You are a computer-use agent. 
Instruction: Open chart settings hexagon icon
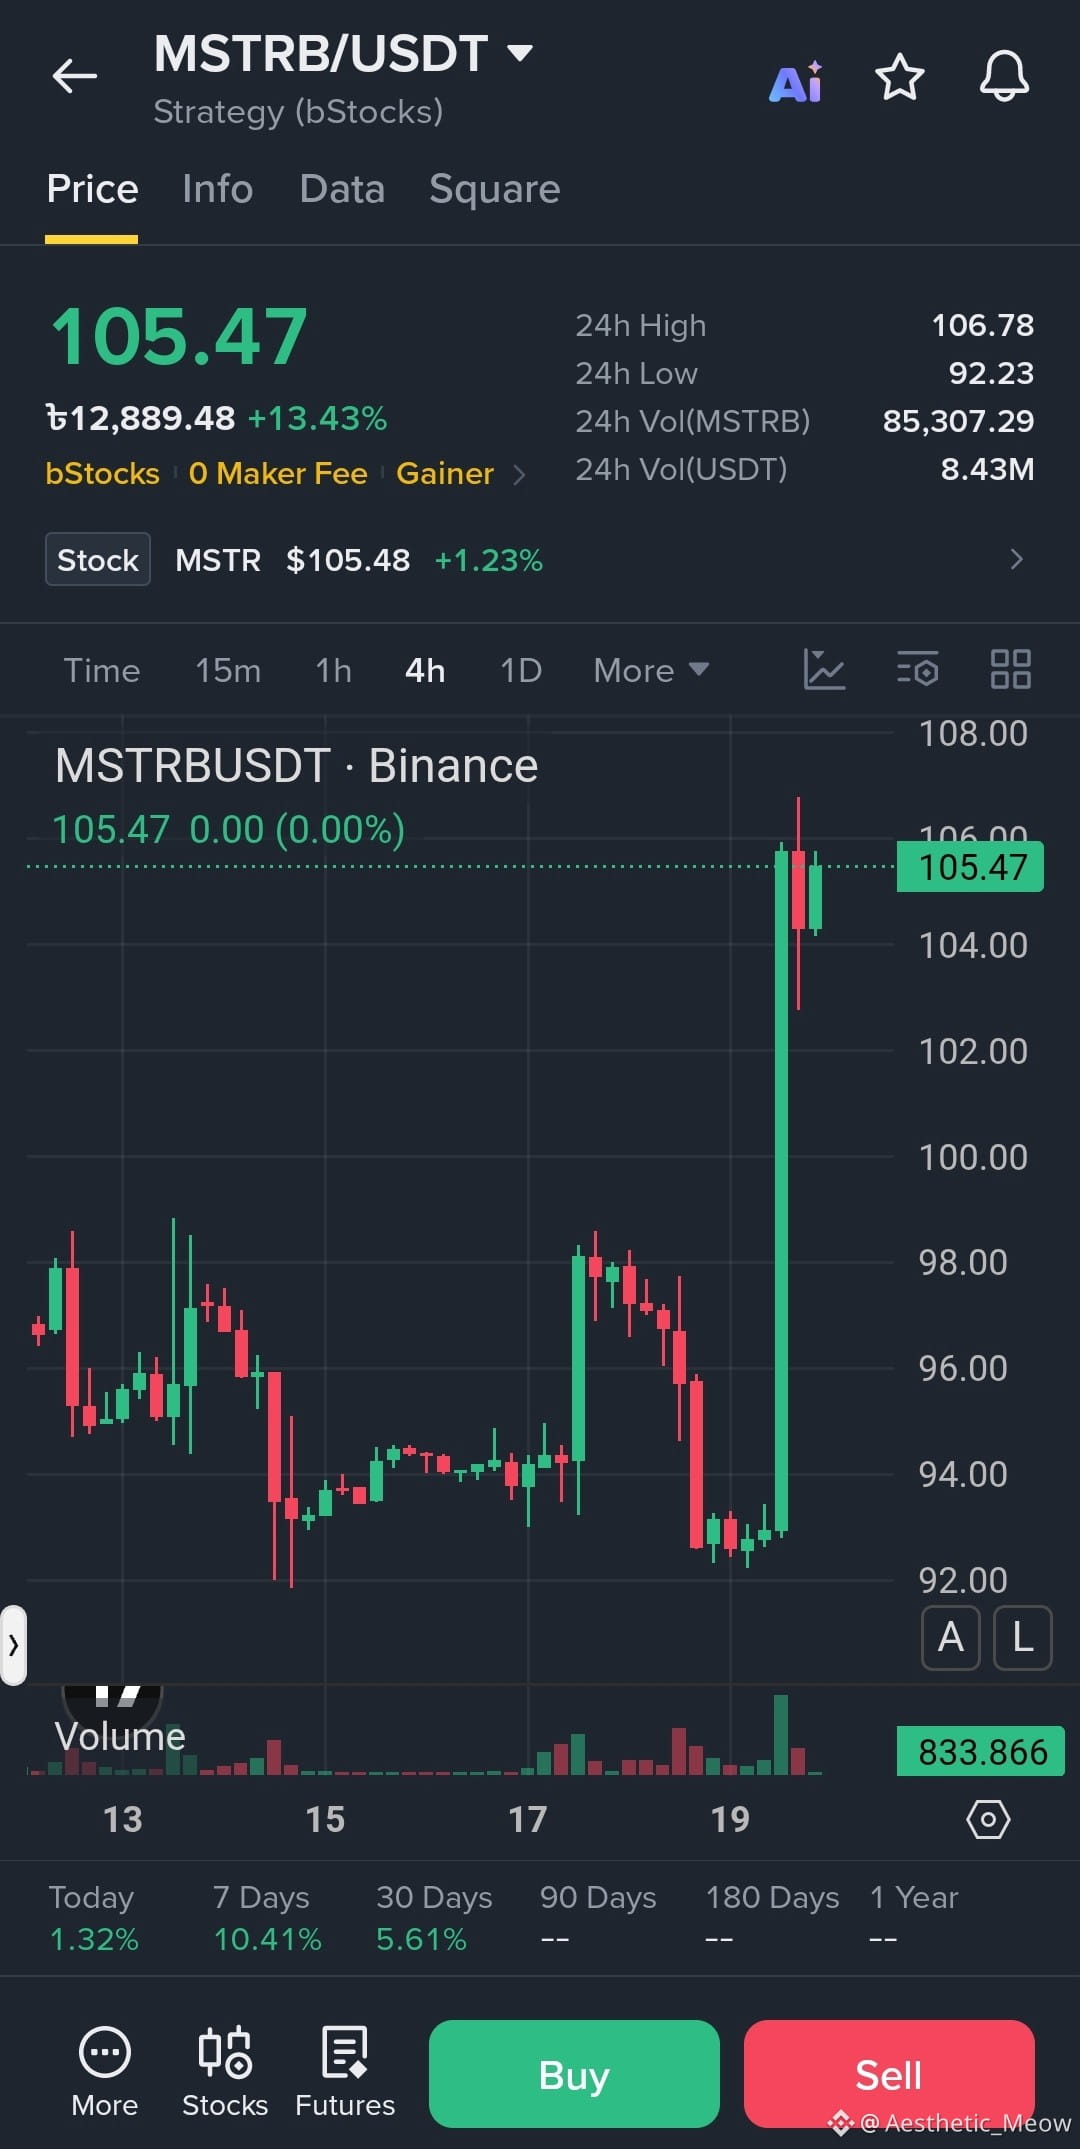988,1819
